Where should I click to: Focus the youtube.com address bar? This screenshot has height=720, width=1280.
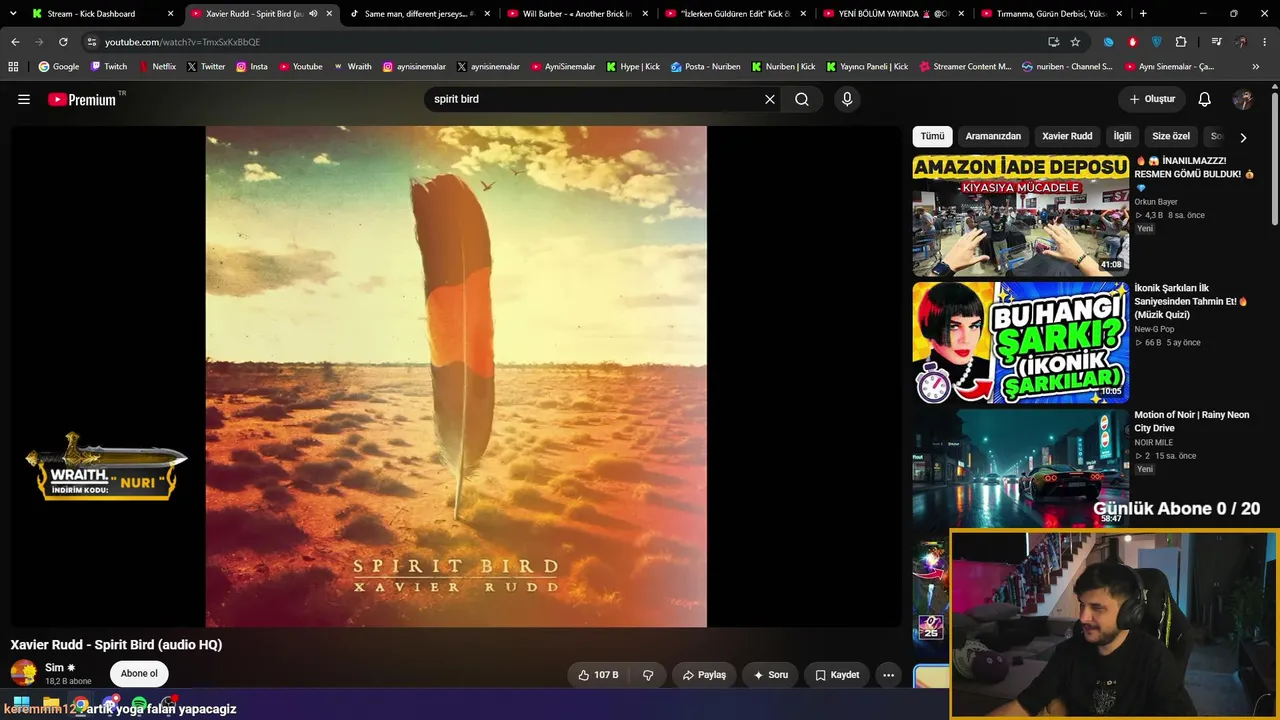coord(560,42)
